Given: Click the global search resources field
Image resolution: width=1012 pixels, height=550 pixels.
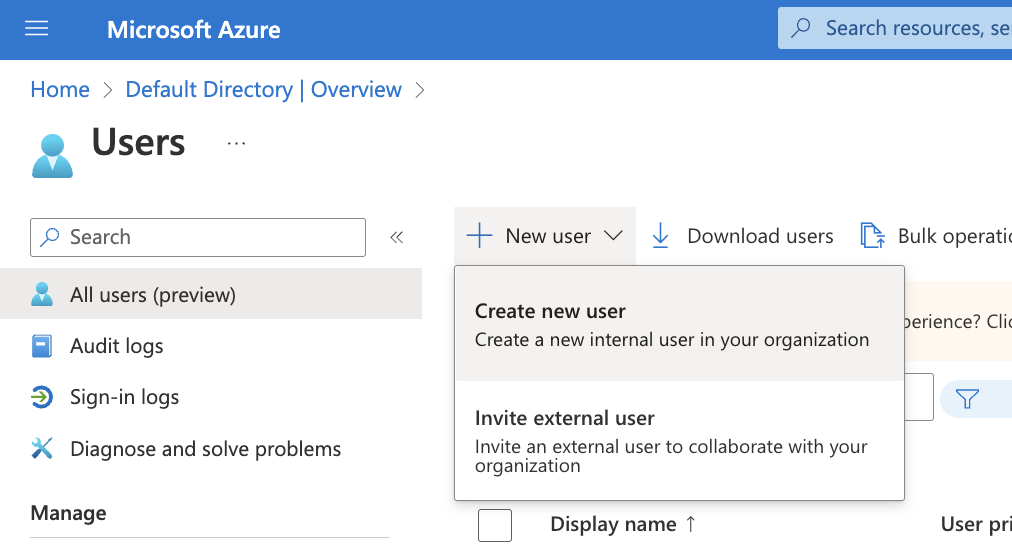Looking at the screenshot, I should click(895, 28).
